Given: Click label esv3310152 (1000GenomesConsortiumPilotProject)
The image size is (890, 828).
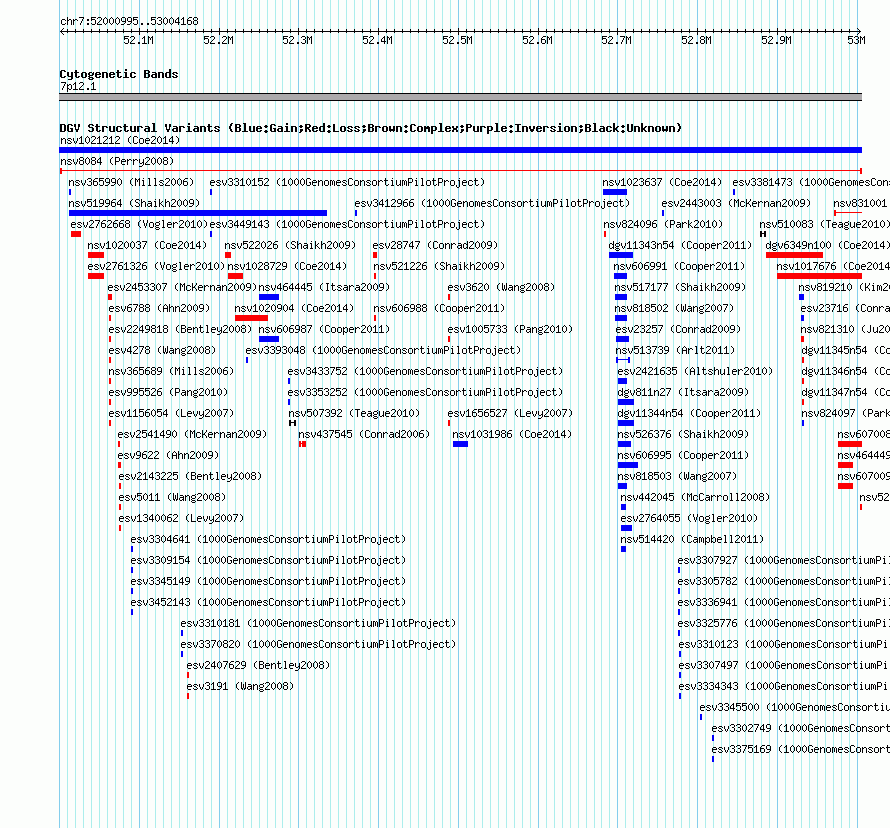Looking at the screenshot, I should point(347,182).
